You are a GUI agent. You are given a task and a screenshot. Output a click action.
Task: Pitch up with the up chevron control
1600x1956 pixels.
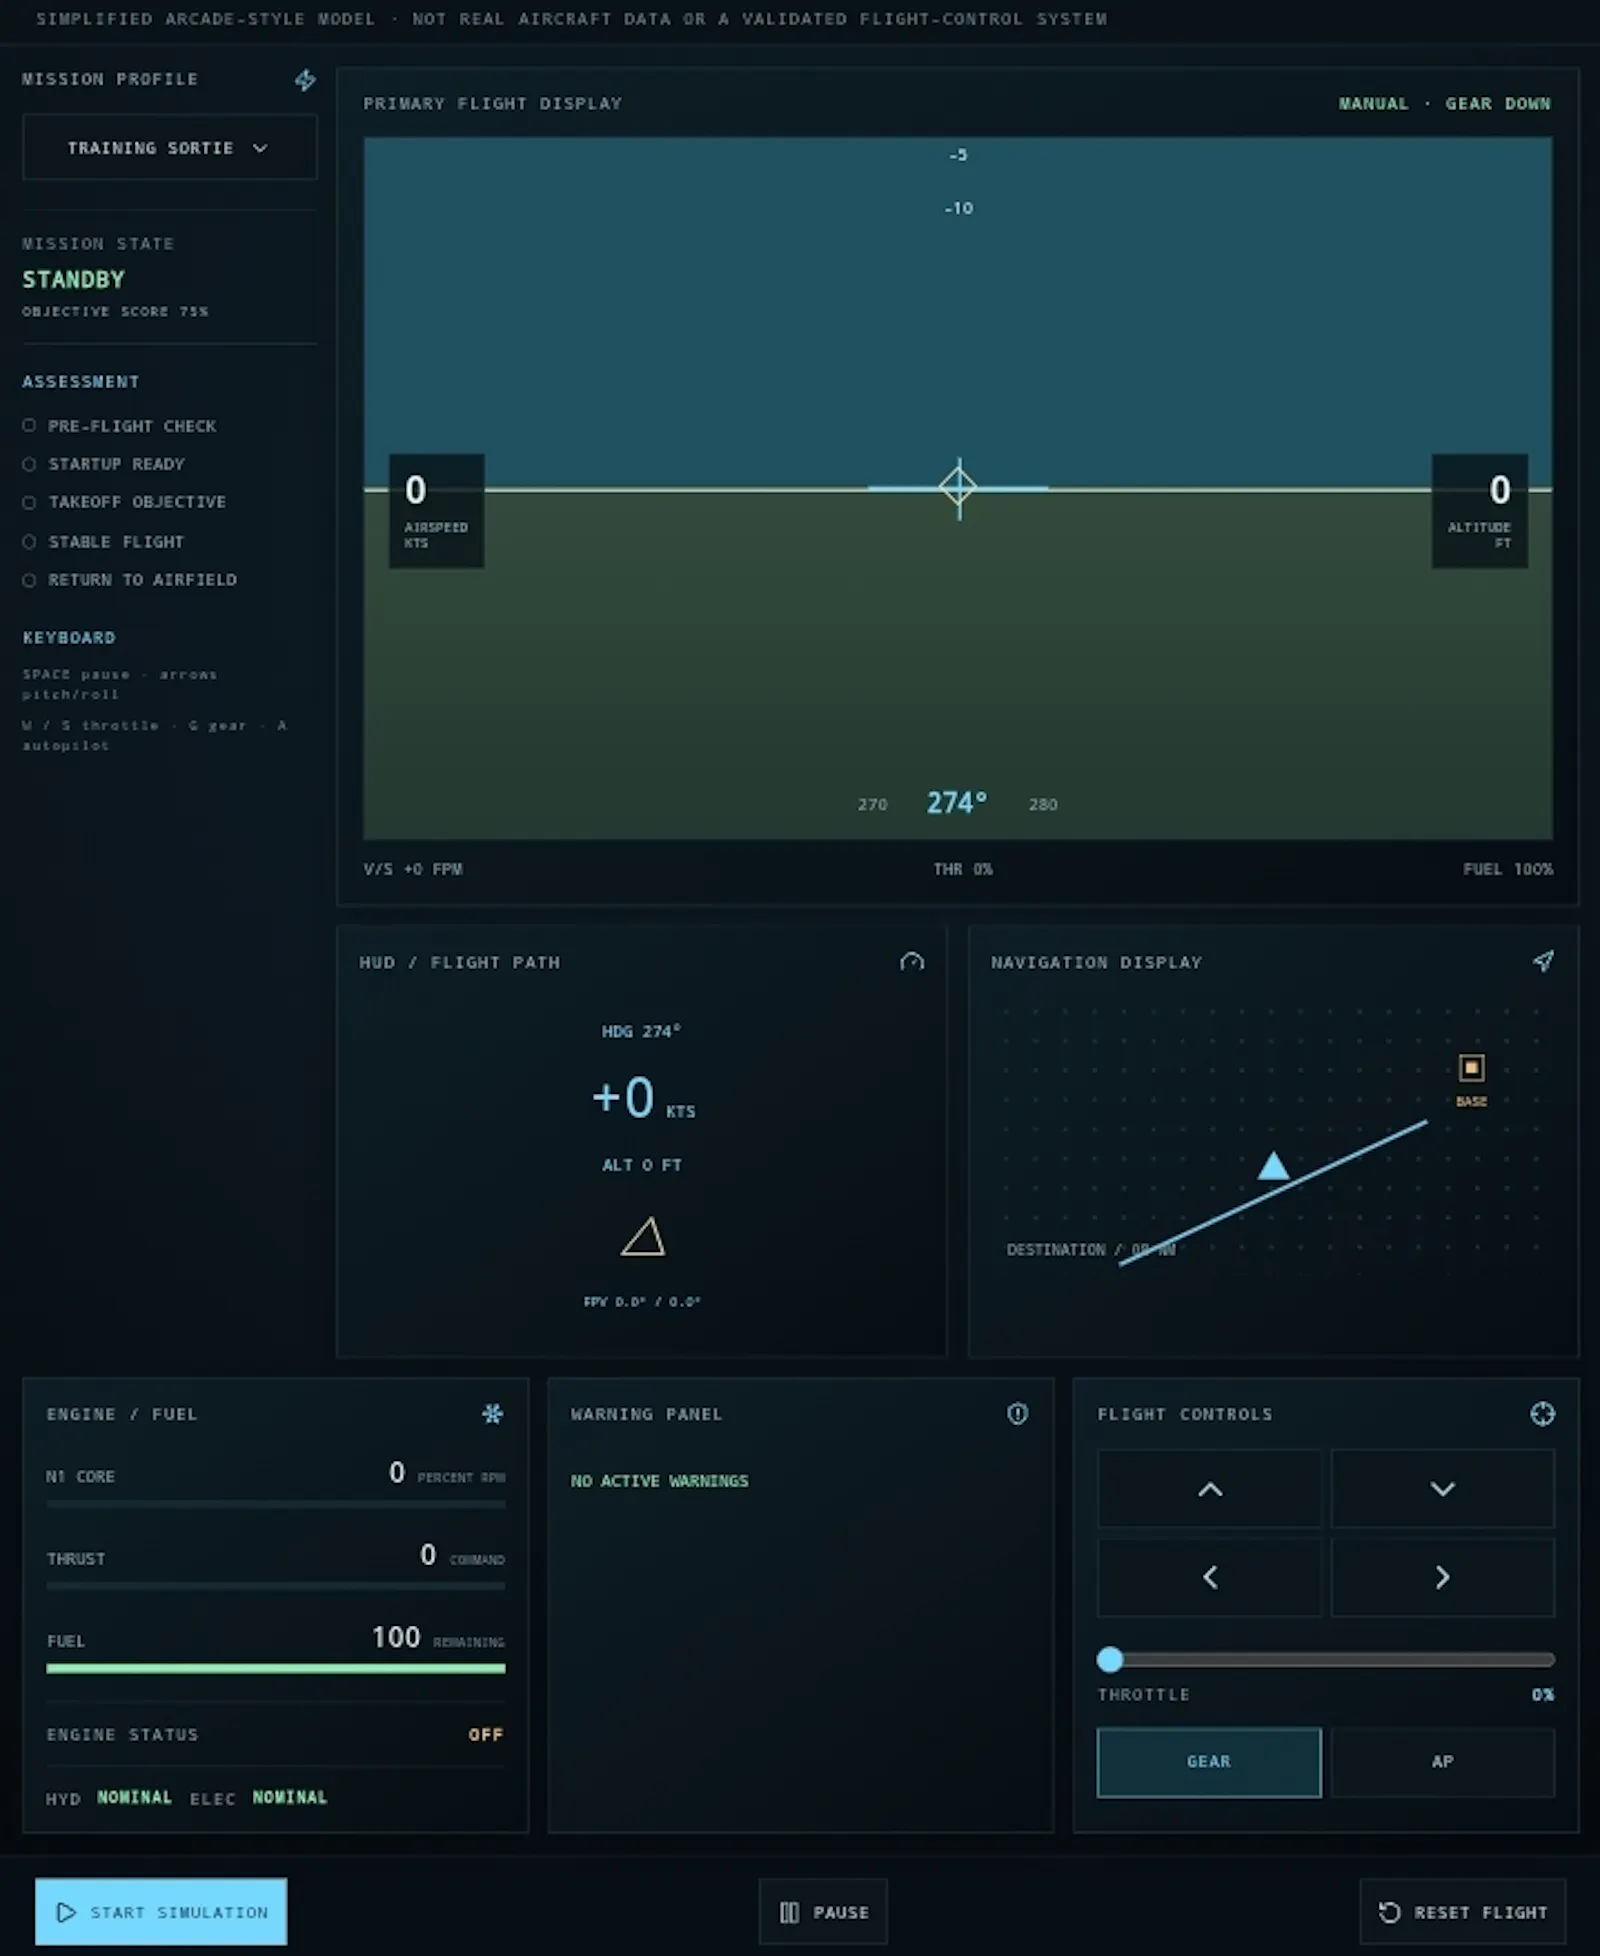[x=1209, y=1488]
